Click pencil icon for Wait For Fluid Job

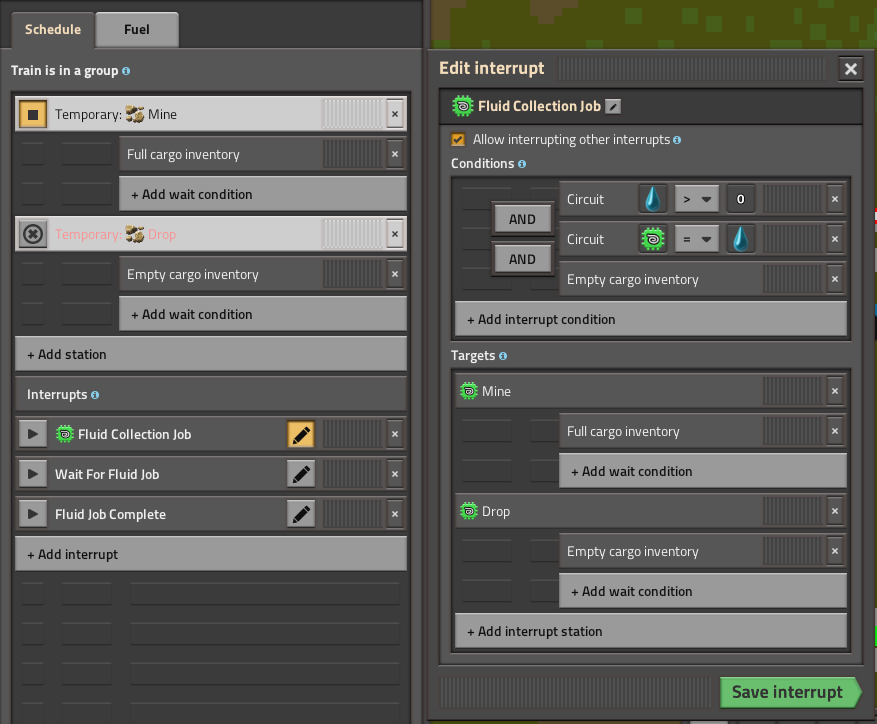[x=301, y=474]
